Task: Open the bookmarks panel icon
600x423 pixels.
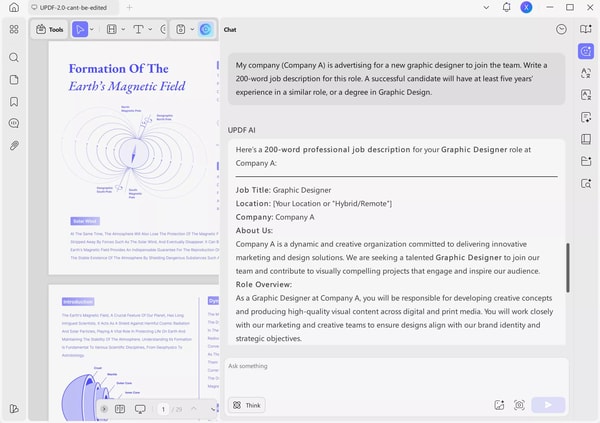Action: tap(14, 101)
